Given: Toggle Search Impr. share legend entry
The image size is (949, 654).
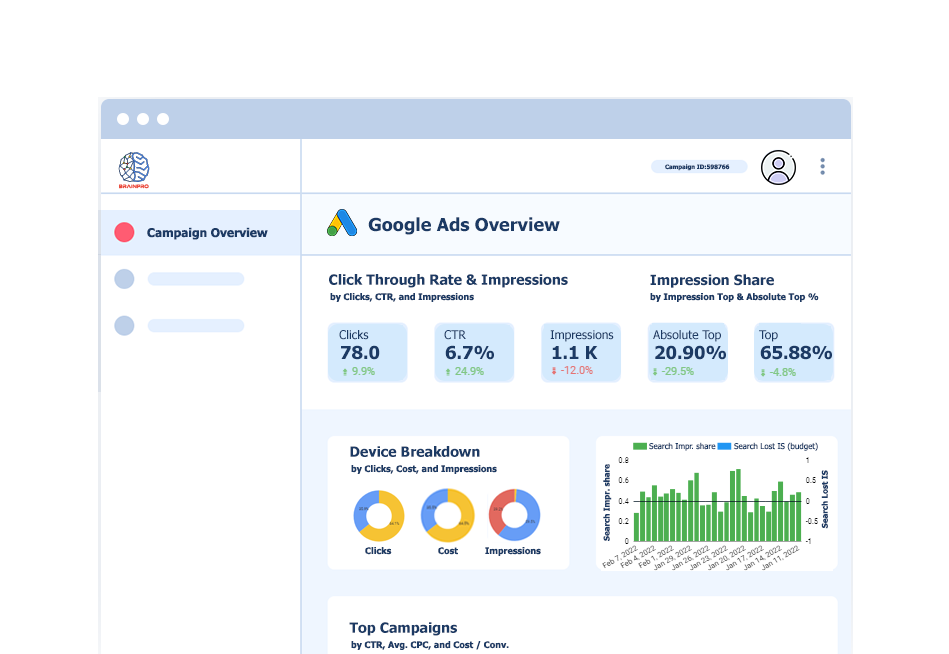Looking at the screenshot, I should pos(673,446).
